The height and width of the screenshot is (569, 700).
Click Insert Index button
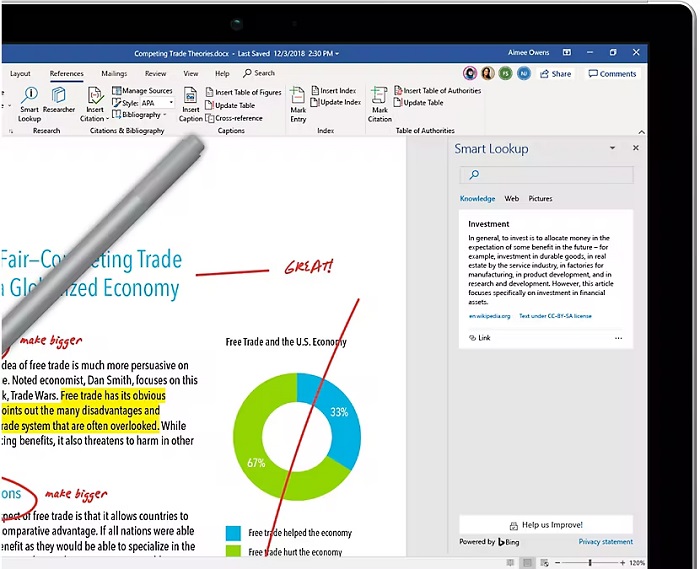tap(333, 91)
